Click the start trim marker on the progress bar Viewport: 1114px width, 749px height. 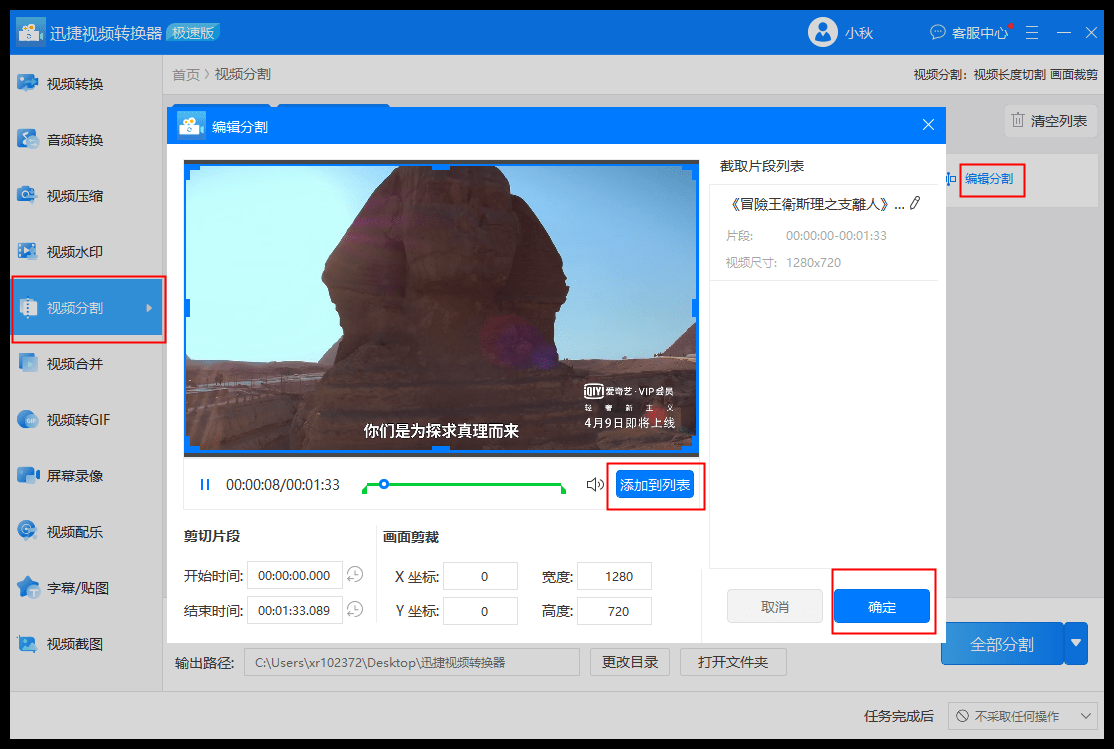(364, 489)
